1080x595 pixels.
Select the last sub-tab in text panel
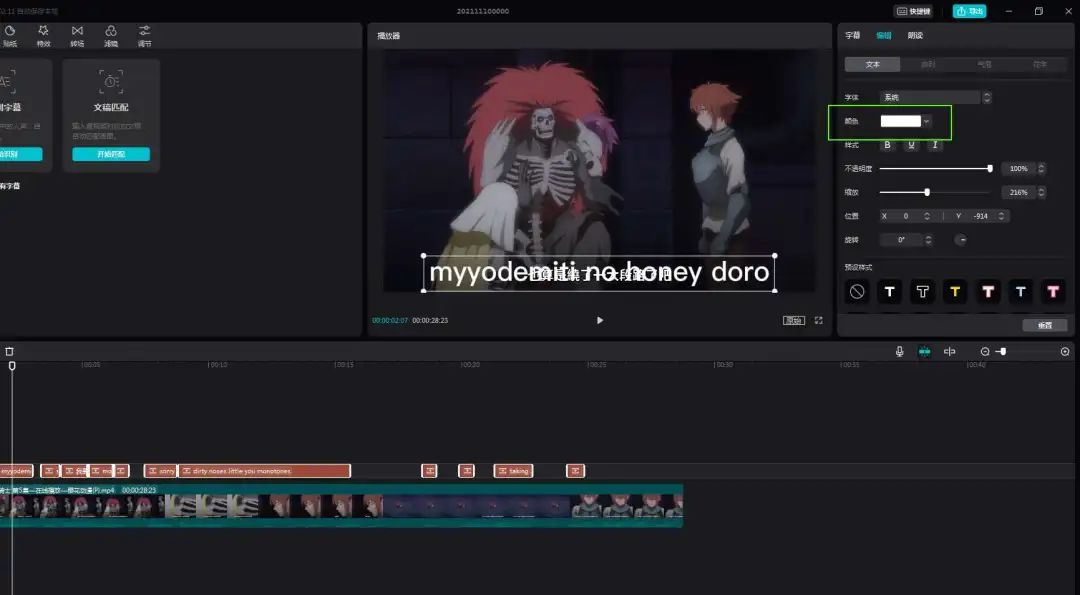(x=1039, y=64)
